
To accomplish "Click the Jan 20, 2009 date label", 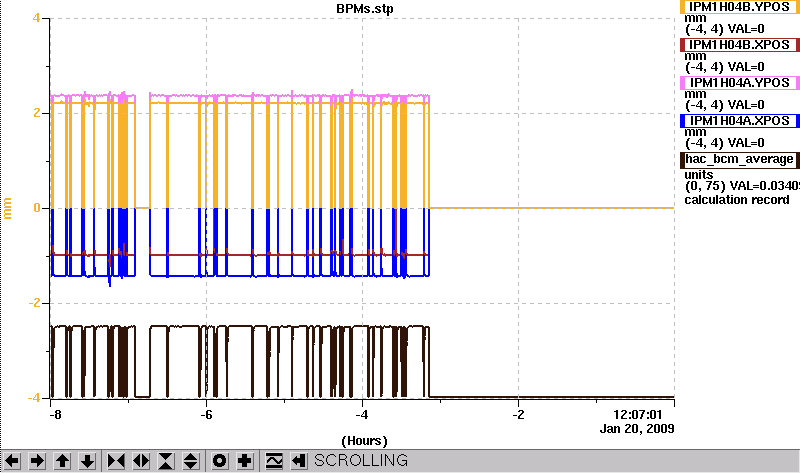I will pyautogui.click(x=637, y=429).
